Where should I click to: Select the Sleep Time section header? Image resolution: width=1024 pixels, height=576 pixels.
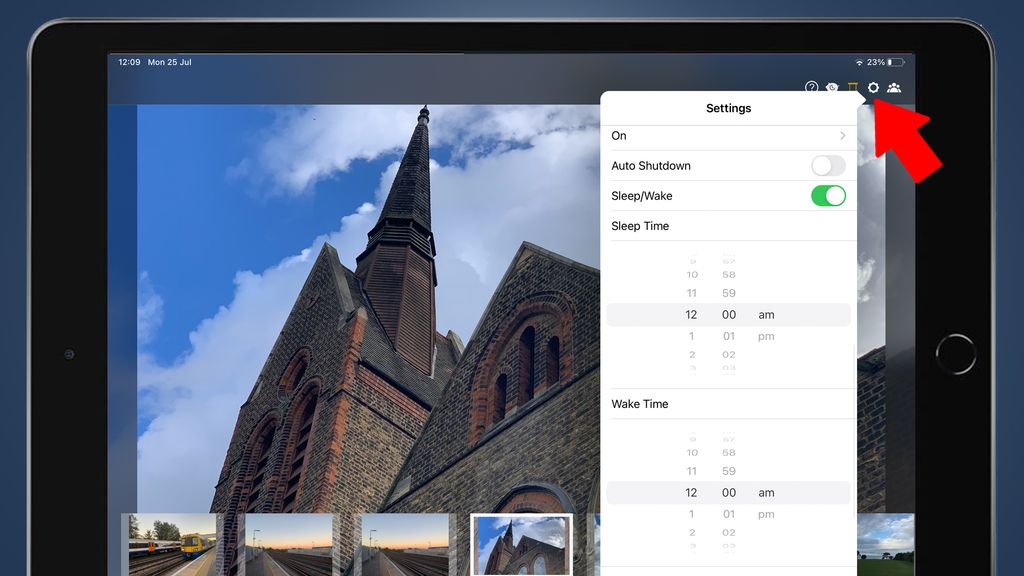click(640, 226)
